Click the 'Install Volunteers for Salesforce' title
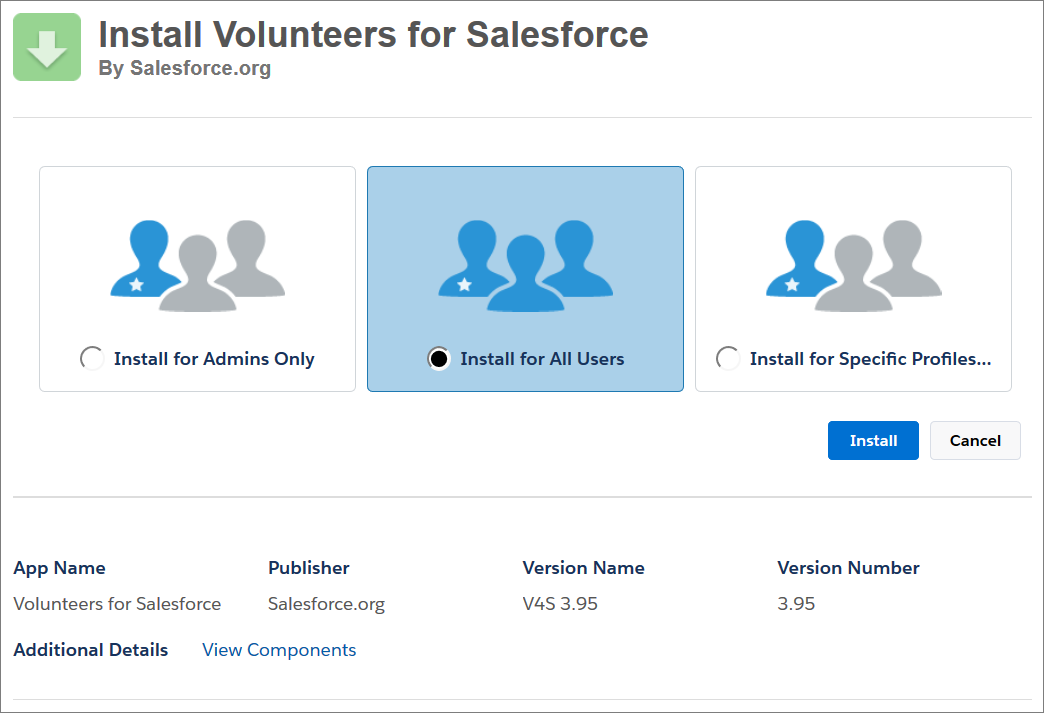Screen dimensions: 1044x713 coord(372,35)
